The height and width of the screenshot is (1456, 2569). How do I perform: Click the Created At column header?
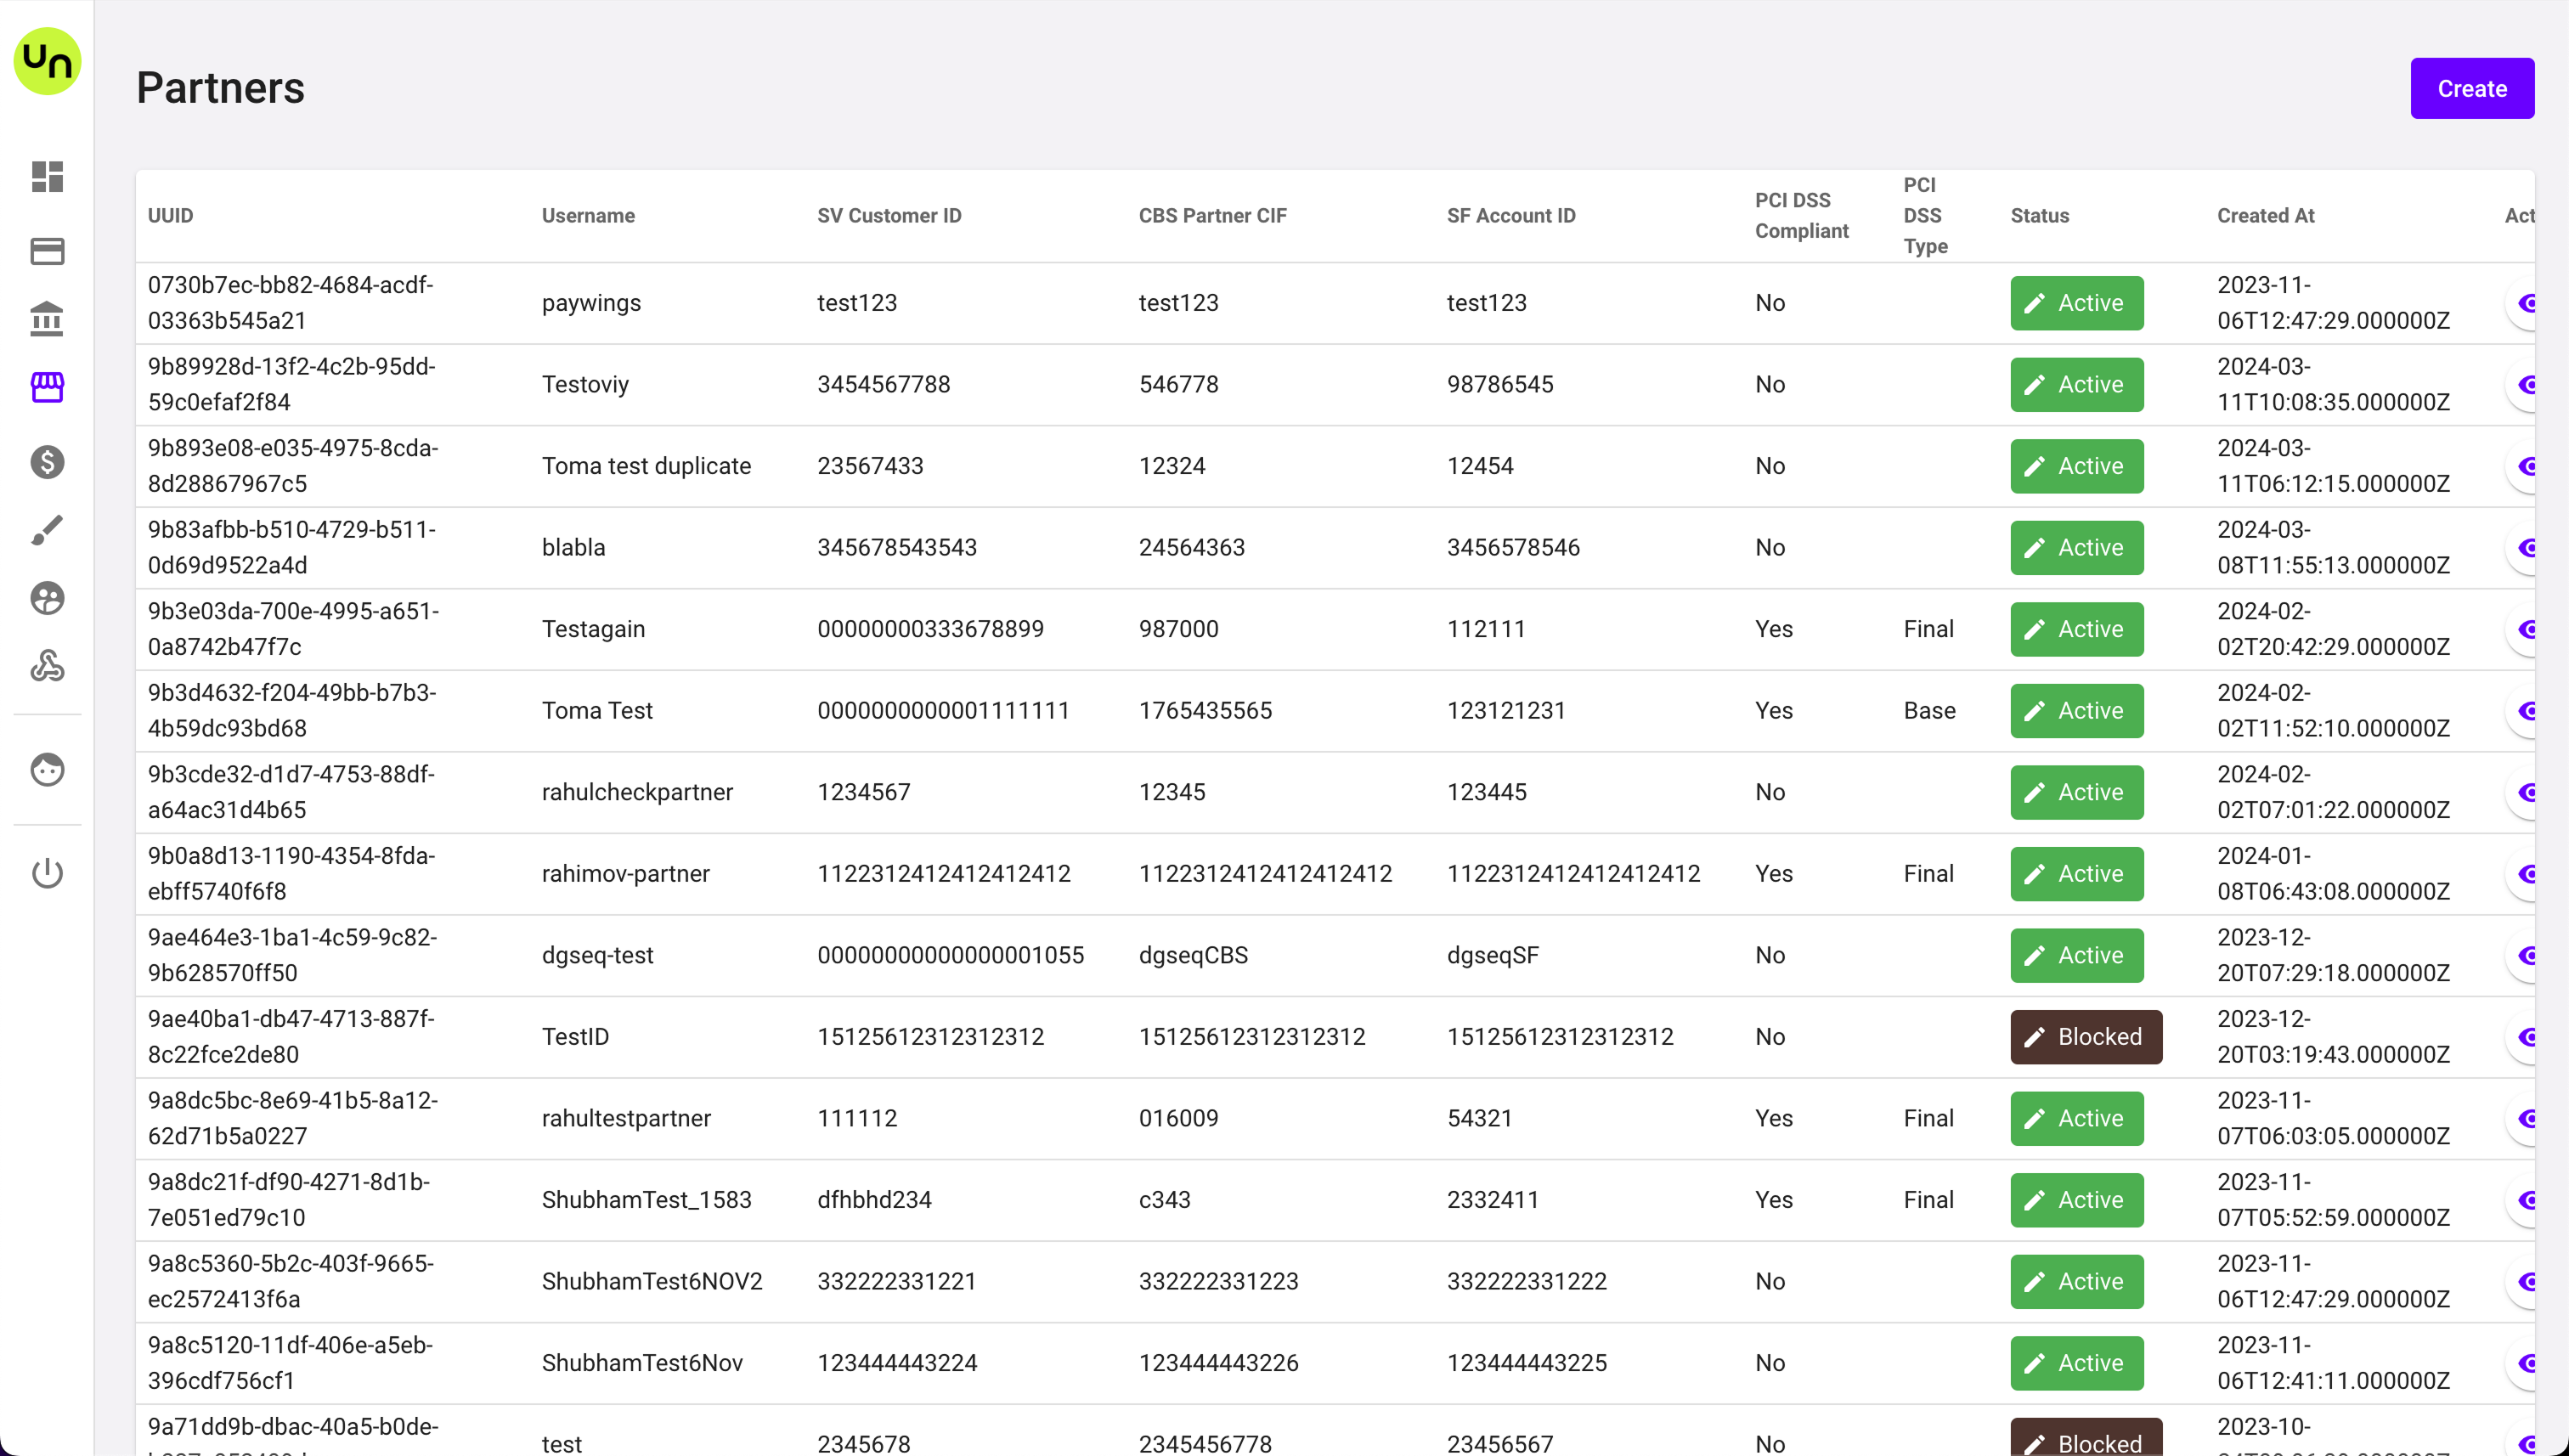coord(2265,216)
